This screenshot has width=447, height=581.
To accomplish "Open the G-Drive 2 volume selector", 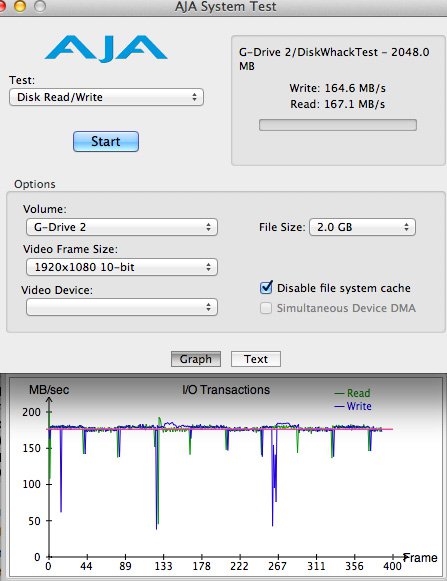I will tap(122, 227).
